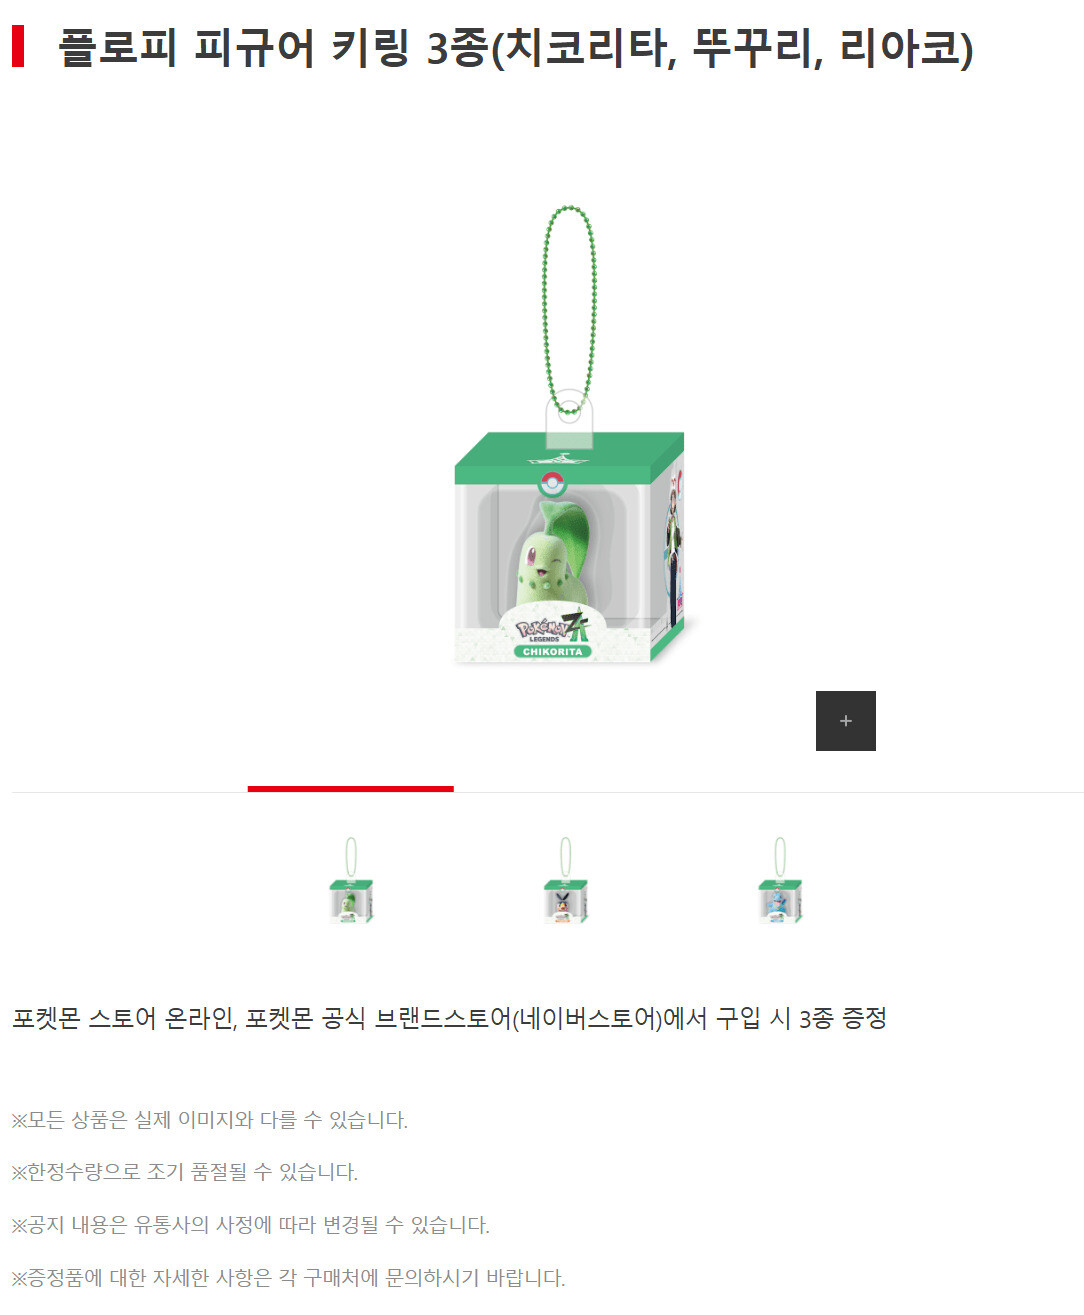Select the Totodile keyring thumbnail
The height and width of the screenshot is (1315, 1084).
click(779, 880)
